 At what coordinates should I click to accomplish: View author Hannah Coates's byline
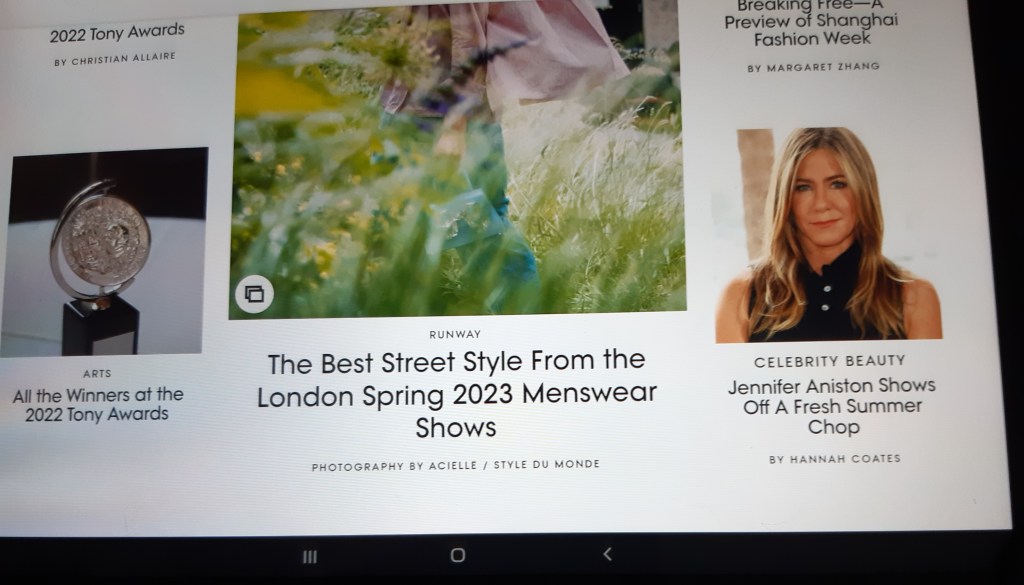coord(835,459)
